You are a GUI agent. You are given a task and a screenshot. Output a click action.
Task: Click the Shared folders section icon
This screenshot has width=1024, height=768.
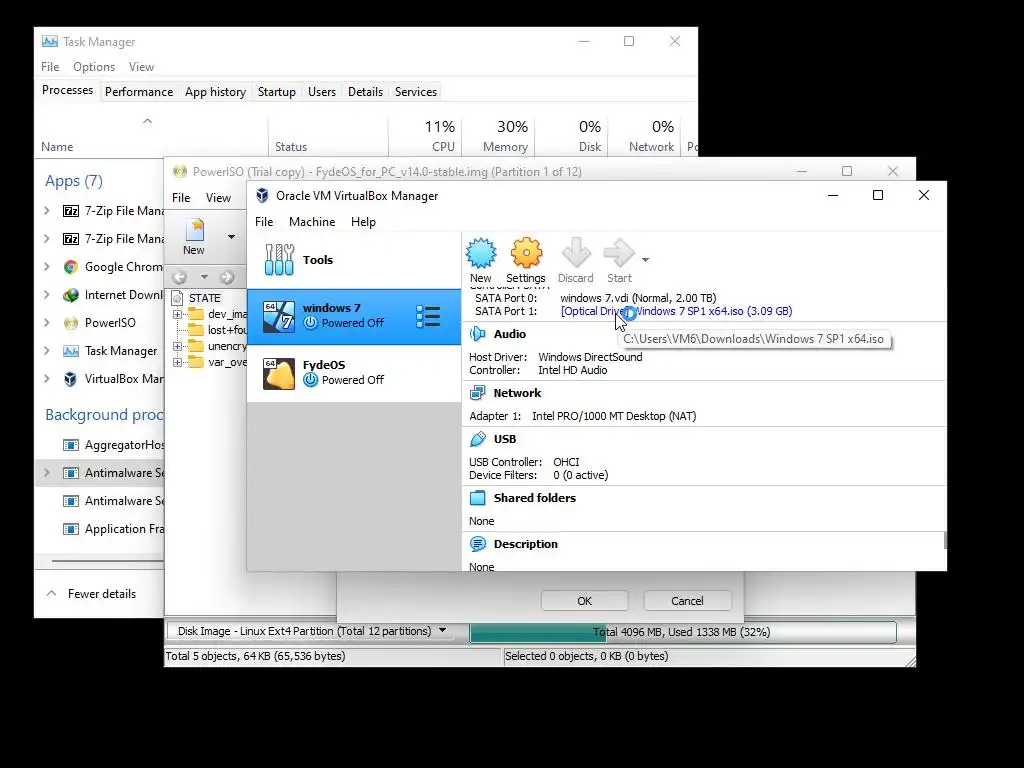pos(478,498)
